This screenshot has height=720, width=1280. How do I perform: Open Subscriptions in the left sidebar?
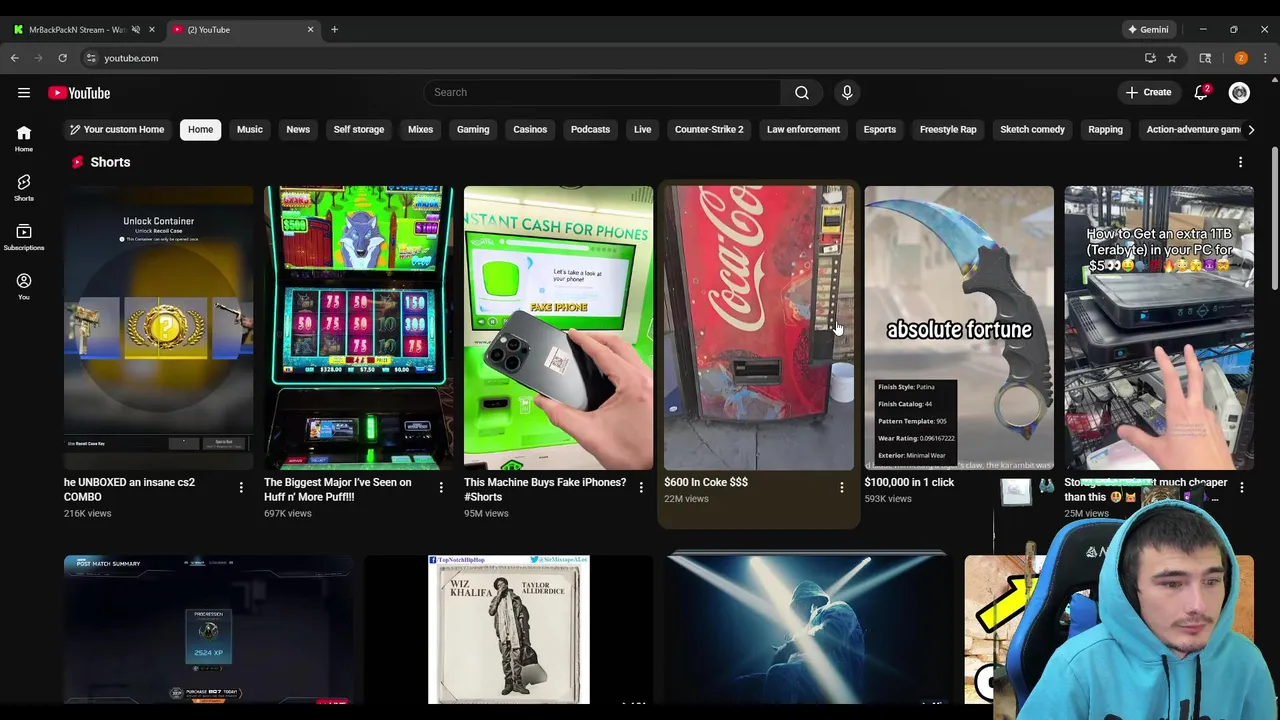pyautogui.click(x=24, y=238)
